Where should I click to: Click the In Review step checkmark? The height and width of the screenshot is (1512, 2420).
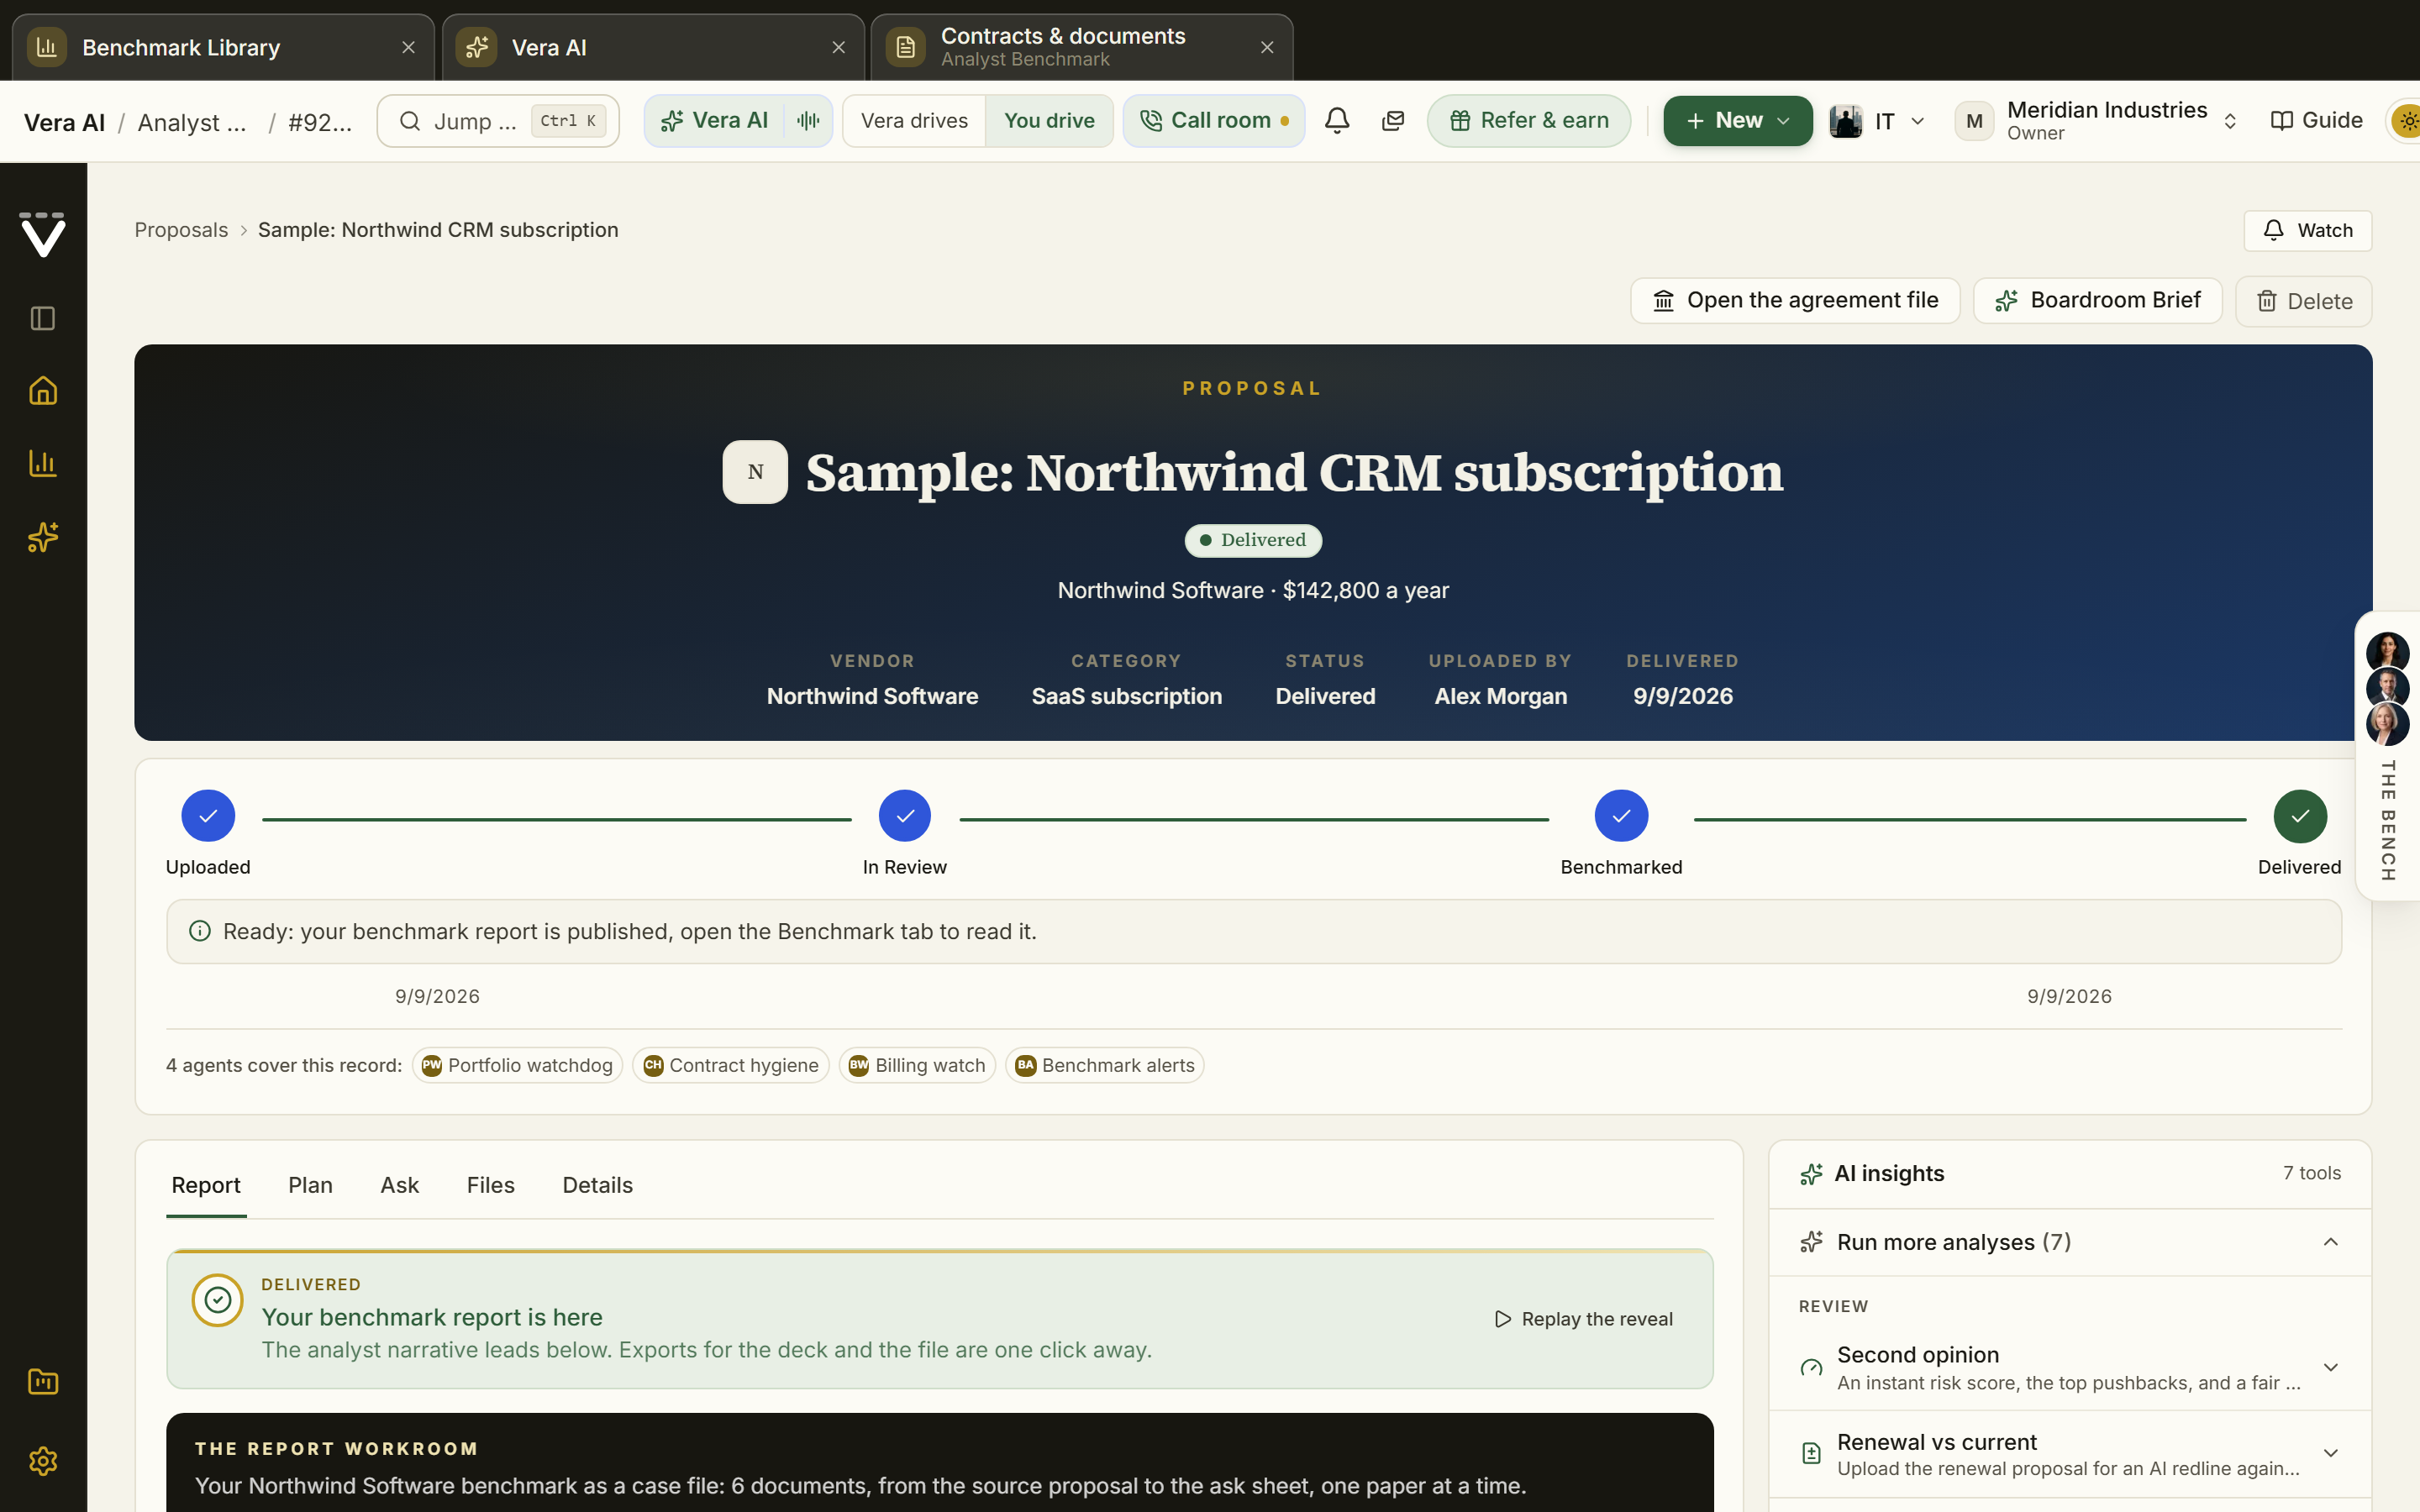905,816
